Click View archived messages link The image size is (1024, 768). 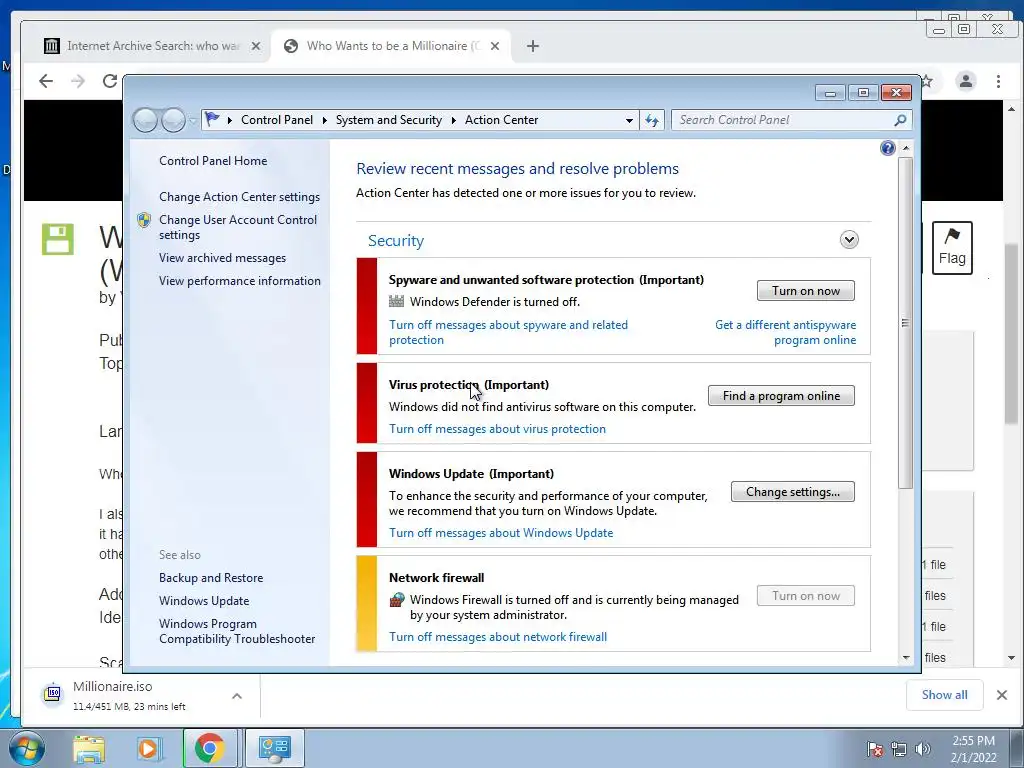click(x=222, y=258)
